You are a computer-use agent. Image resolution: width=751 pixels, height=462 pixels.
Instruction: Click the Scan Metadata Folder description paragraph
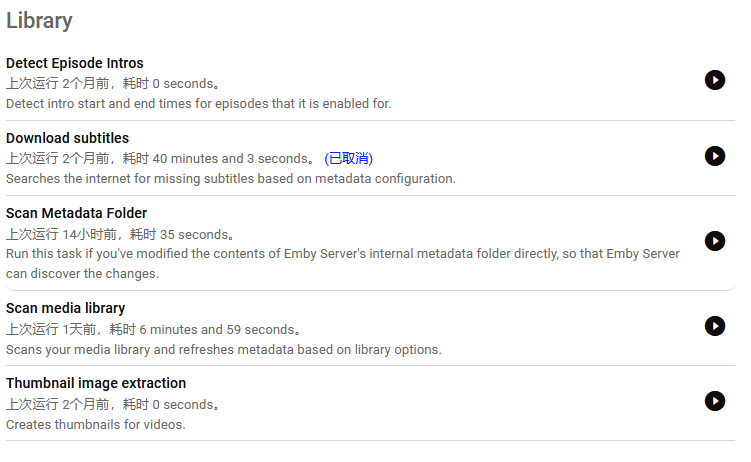[x=340, y=264]
